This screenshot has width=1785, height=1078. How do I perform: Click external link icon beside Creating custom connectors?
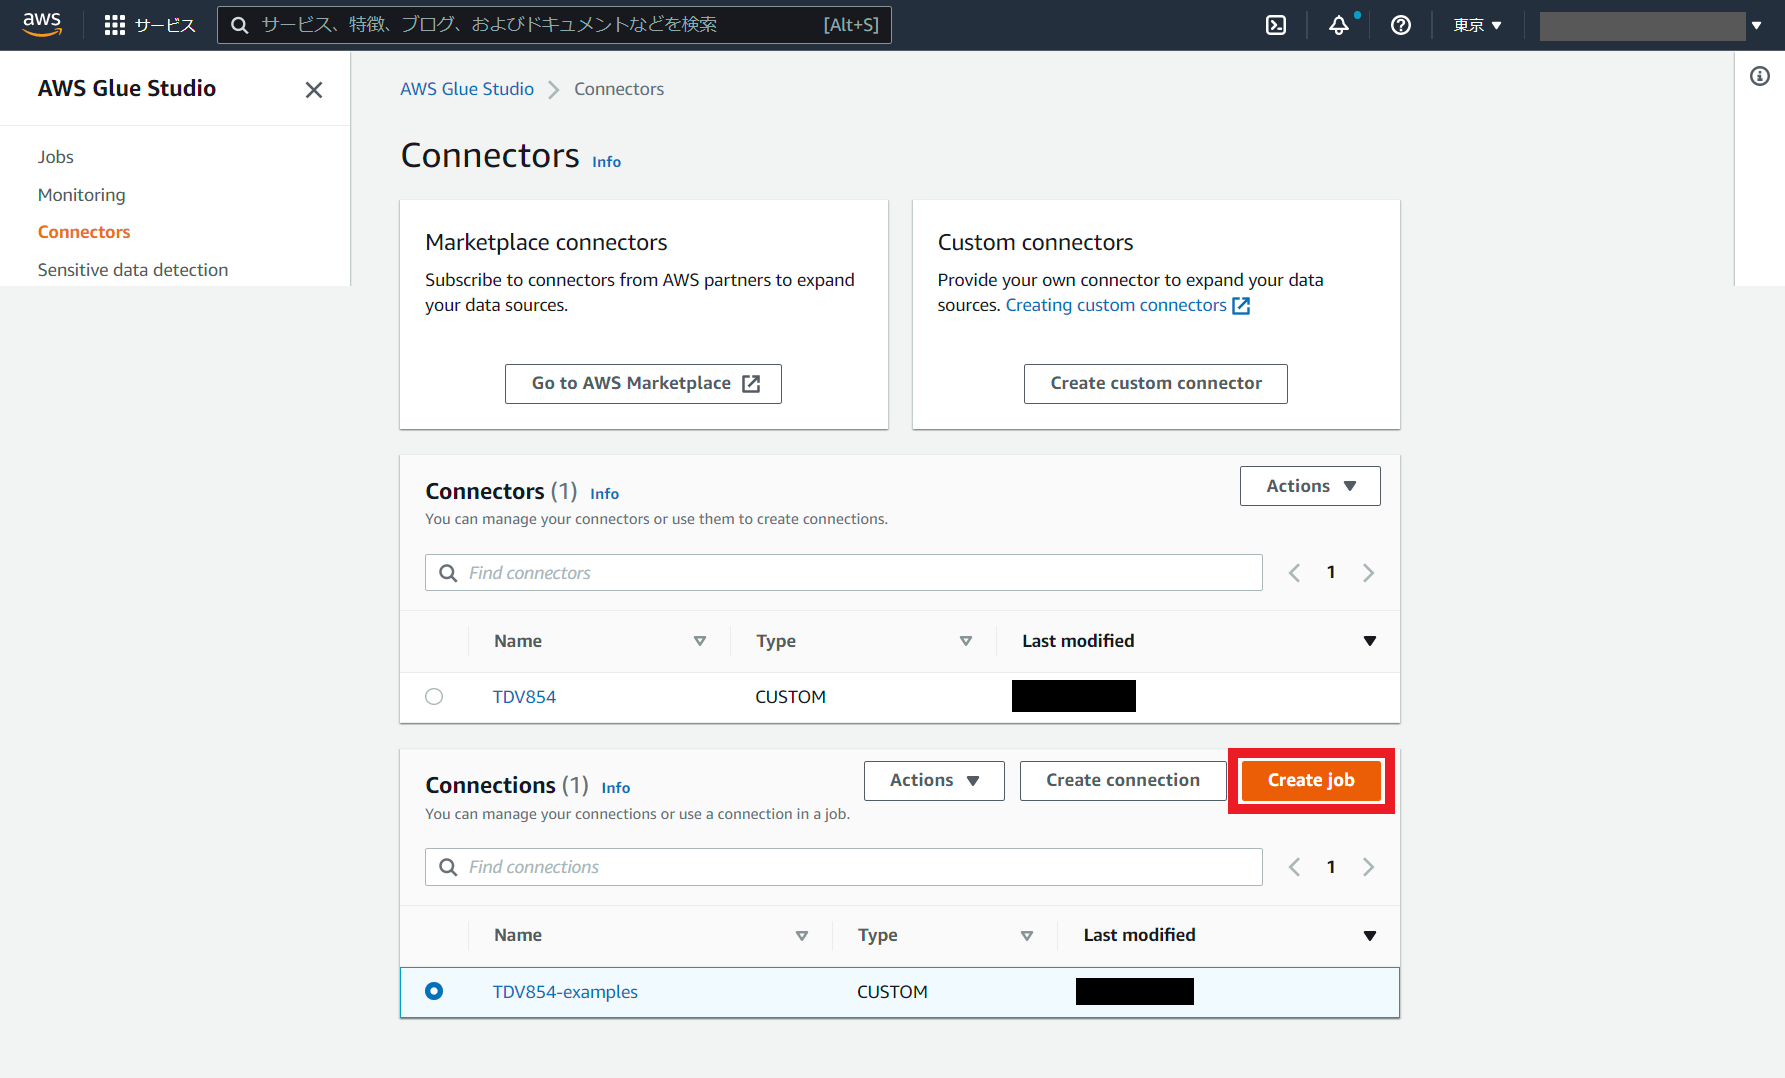point(1241,306)
